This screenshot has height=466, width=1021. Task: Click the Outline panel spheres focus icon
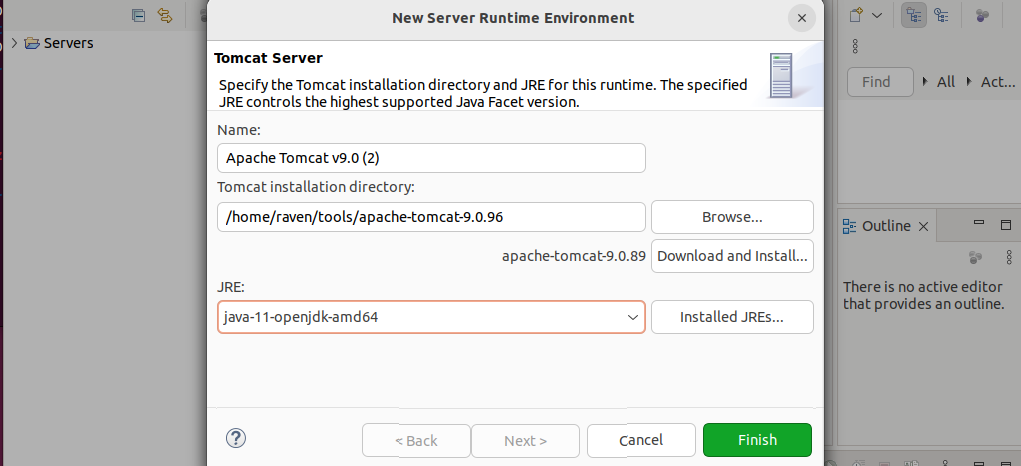[975, 258]
